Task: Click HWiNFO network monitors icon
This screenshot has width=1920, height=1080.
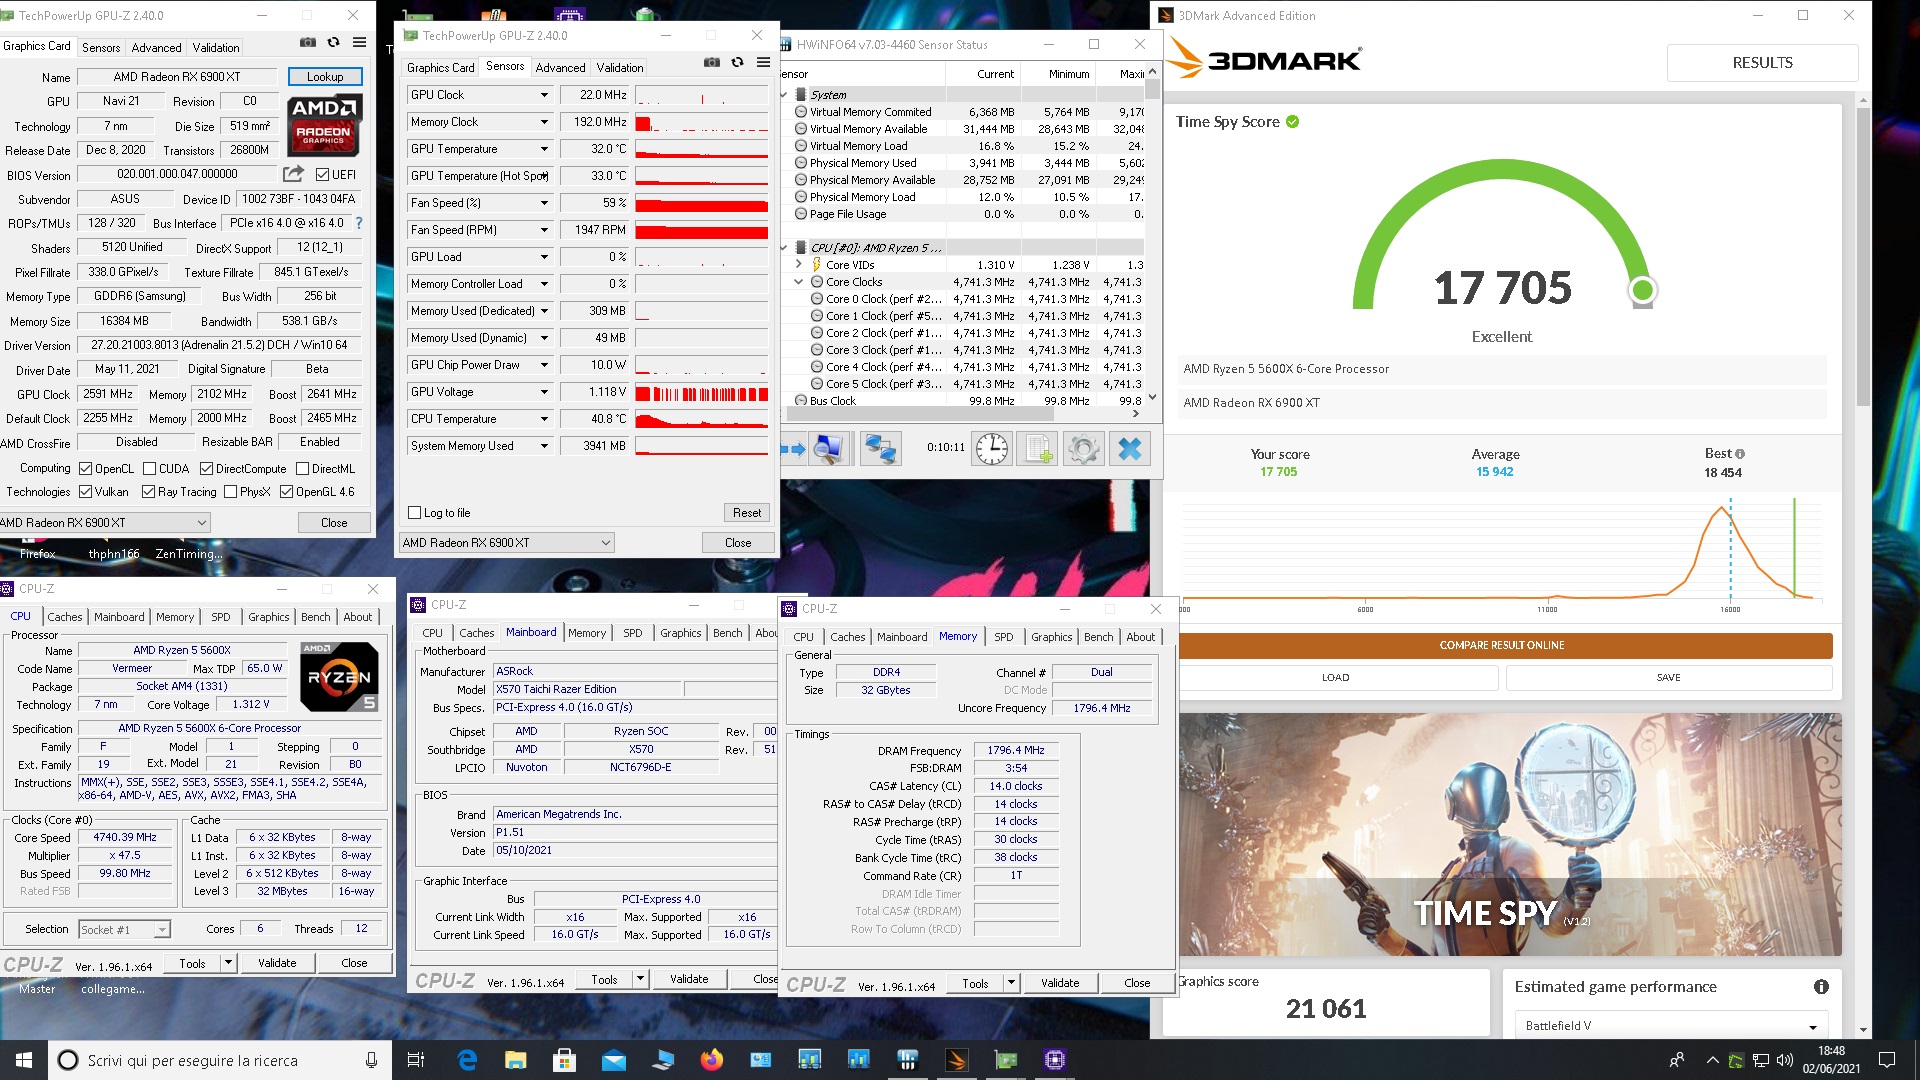Action: tap(881, 449)
